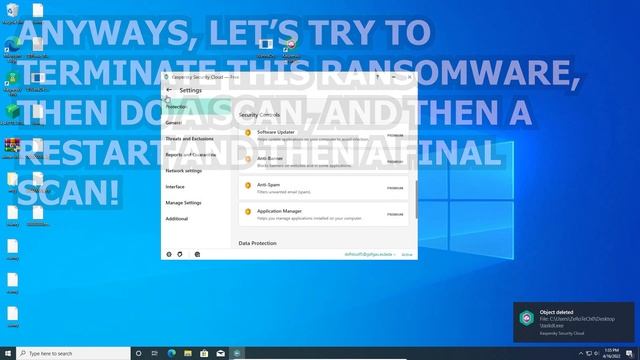Click the volume icon in system tray

(596, 353)
